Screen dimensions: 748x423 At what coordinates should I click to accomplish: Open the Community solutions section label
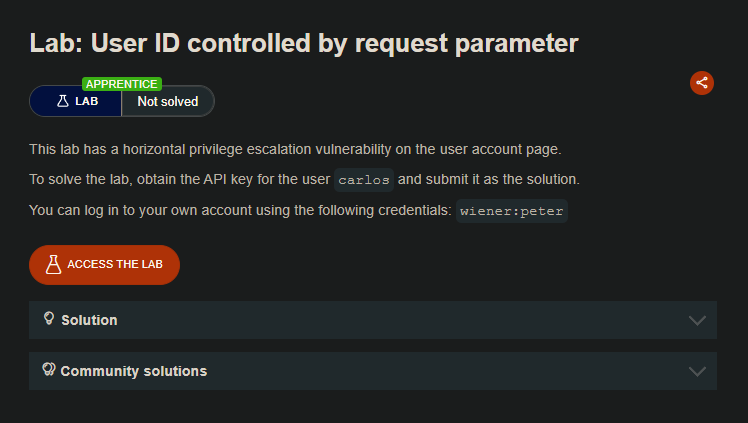click(x=133, y=371)
